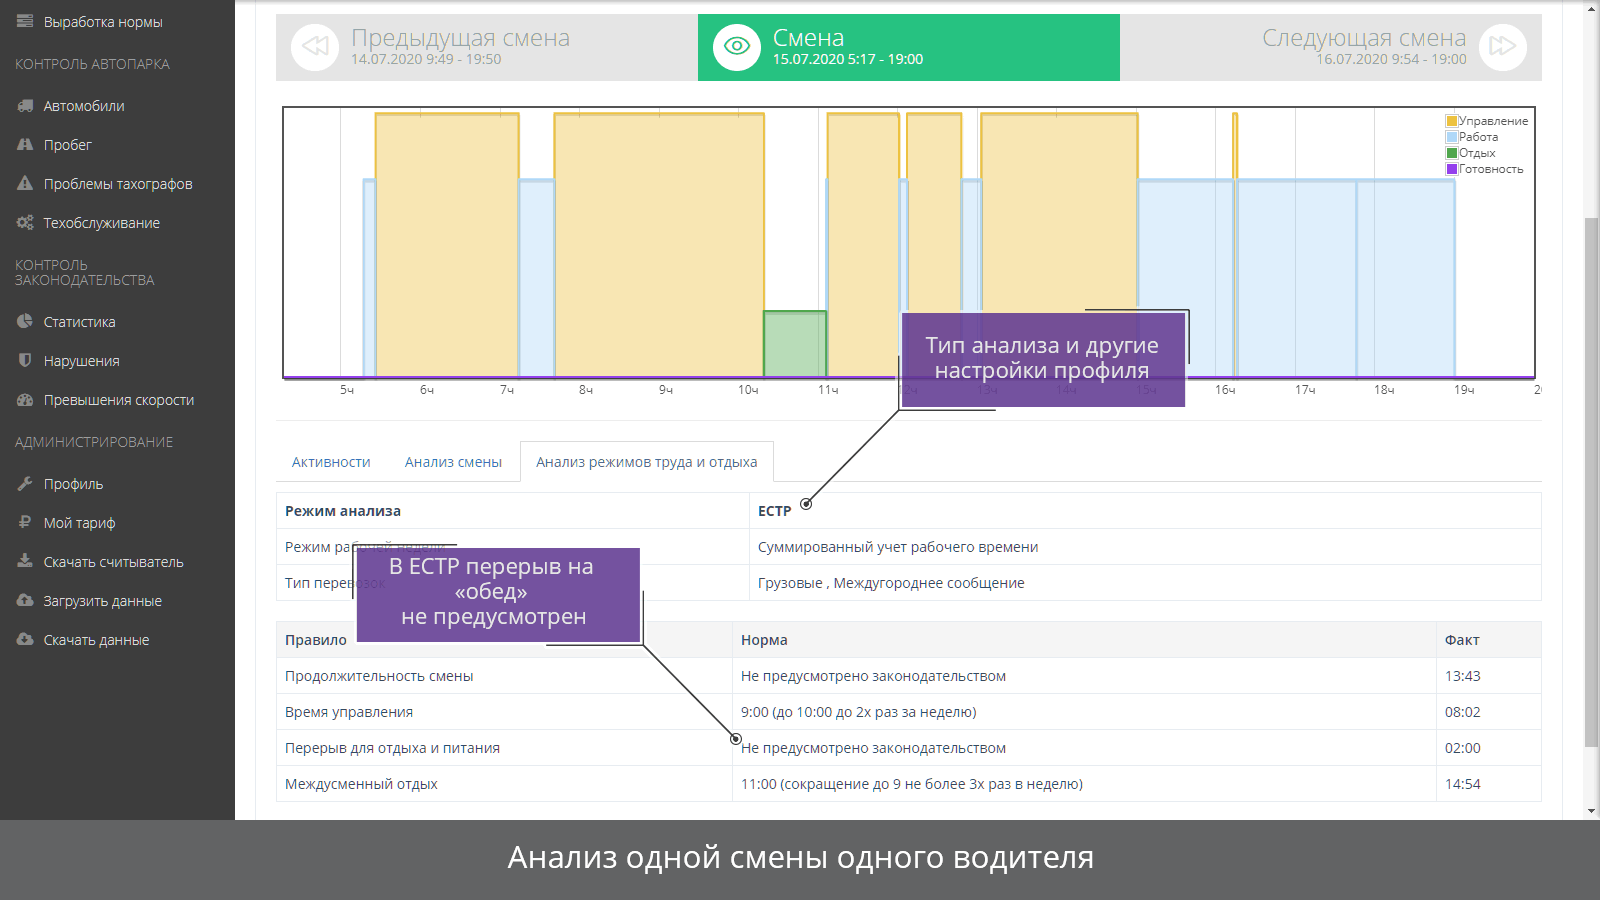Click the Пробег road icon
This screenshot has height=900, width=1600.
coord(25,144)
